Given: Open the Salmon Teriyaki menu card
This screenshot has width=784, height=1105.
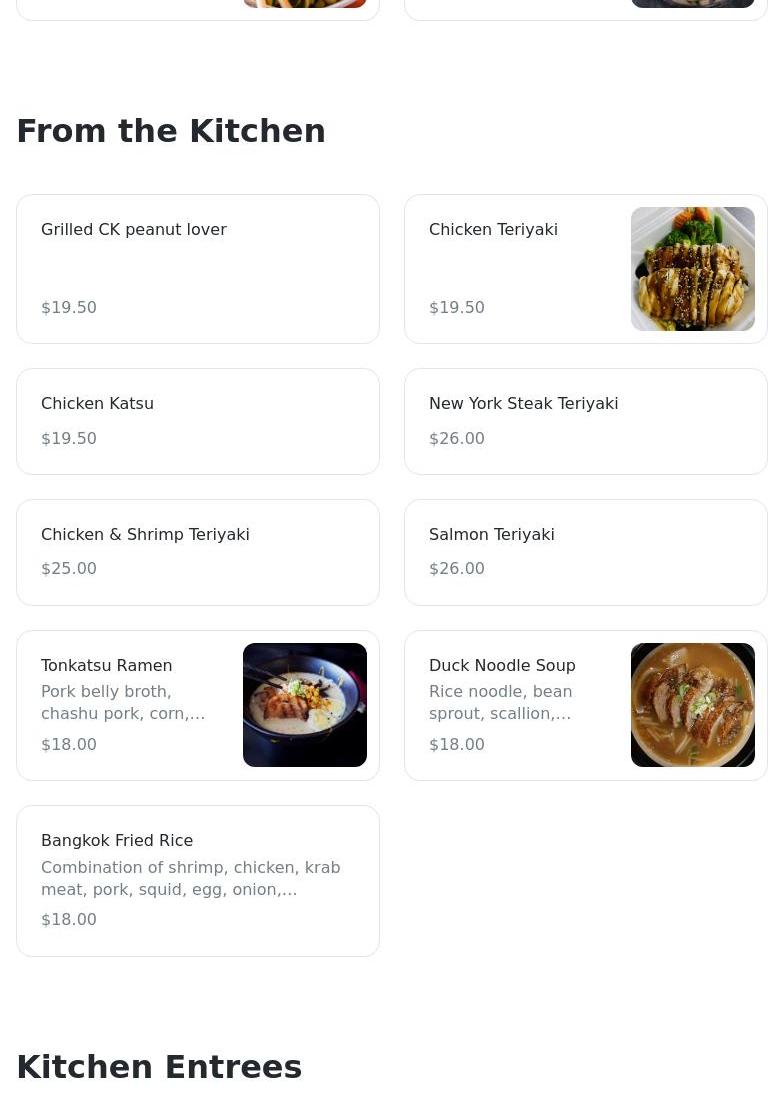Looking at the screenshot, I should tap(585, 551).
